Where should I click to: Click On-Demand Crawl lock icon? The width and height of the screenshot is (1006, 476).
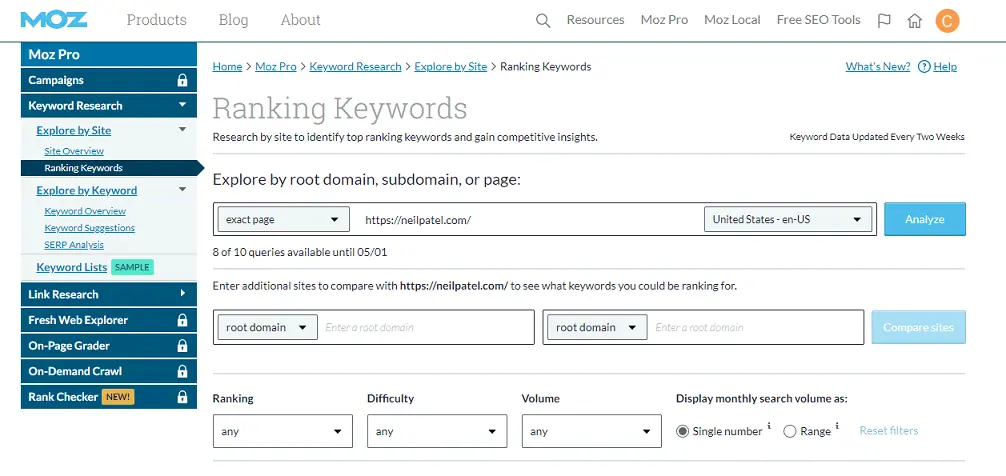pyautogui.click(x=182, y=371)
